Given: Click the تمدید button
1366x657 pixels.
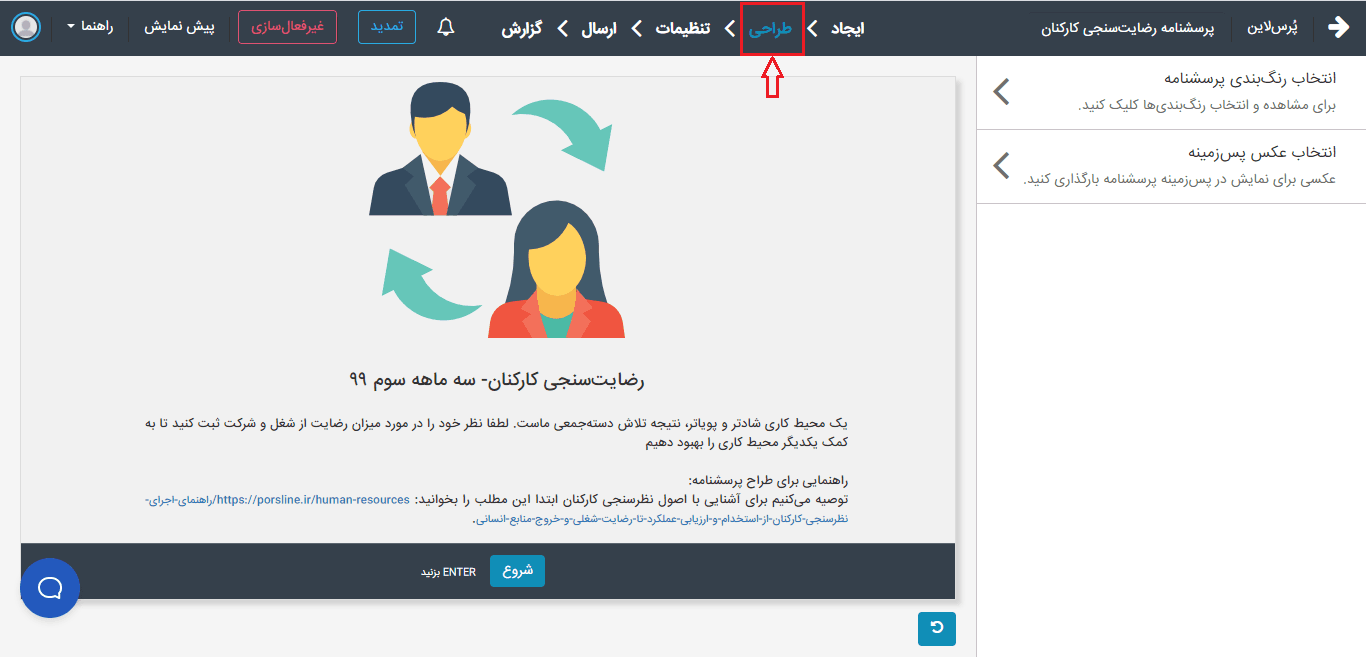Looking at the screenshot, I should [387, 27].
